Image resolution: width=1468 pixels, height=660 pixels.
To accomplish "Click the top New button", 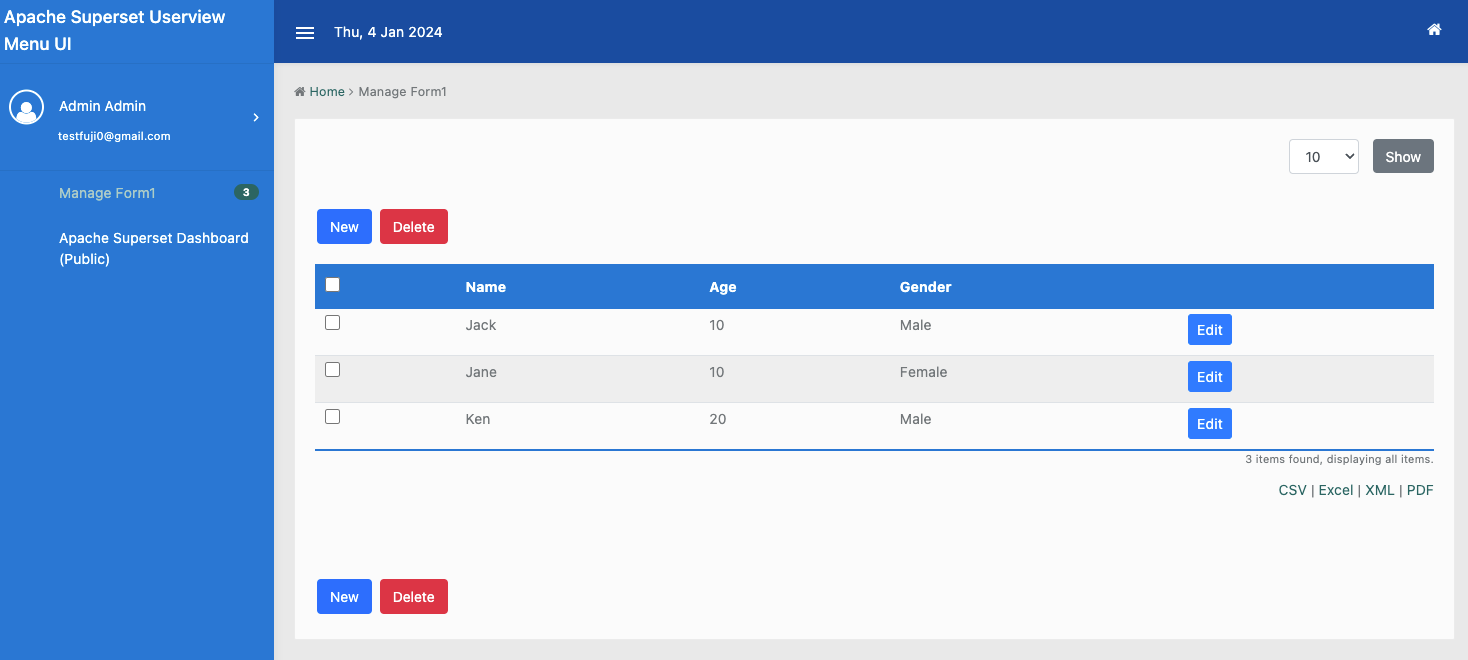I will pyautogui.click(x=344, y=227).
